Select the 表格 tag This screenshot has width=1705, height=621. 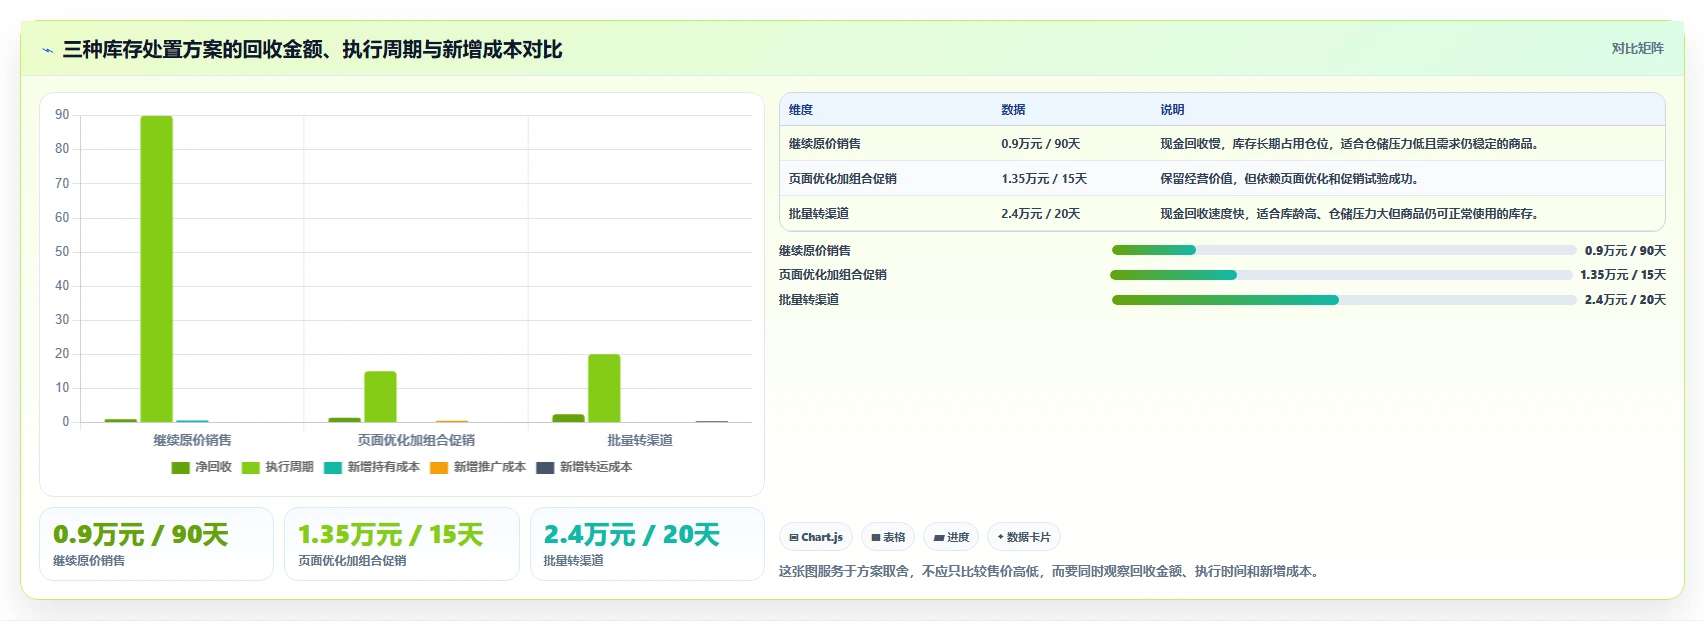tap(888, 537)
